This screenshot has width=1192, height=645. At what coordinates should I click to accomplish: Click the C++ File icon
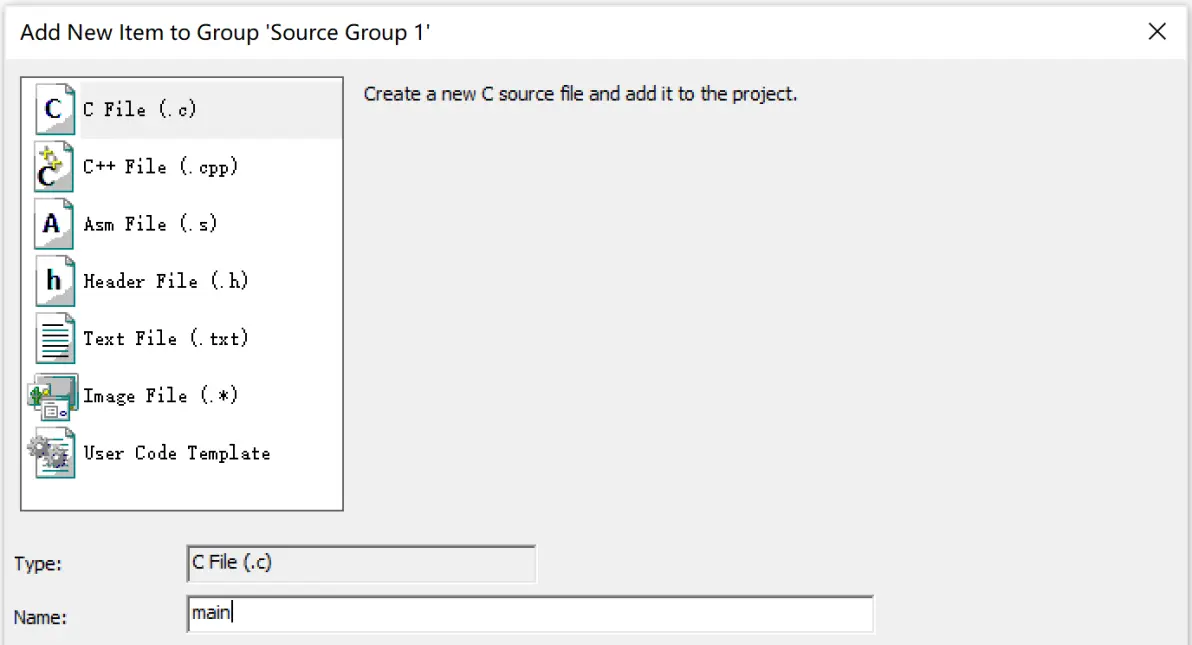pos(53,167)
